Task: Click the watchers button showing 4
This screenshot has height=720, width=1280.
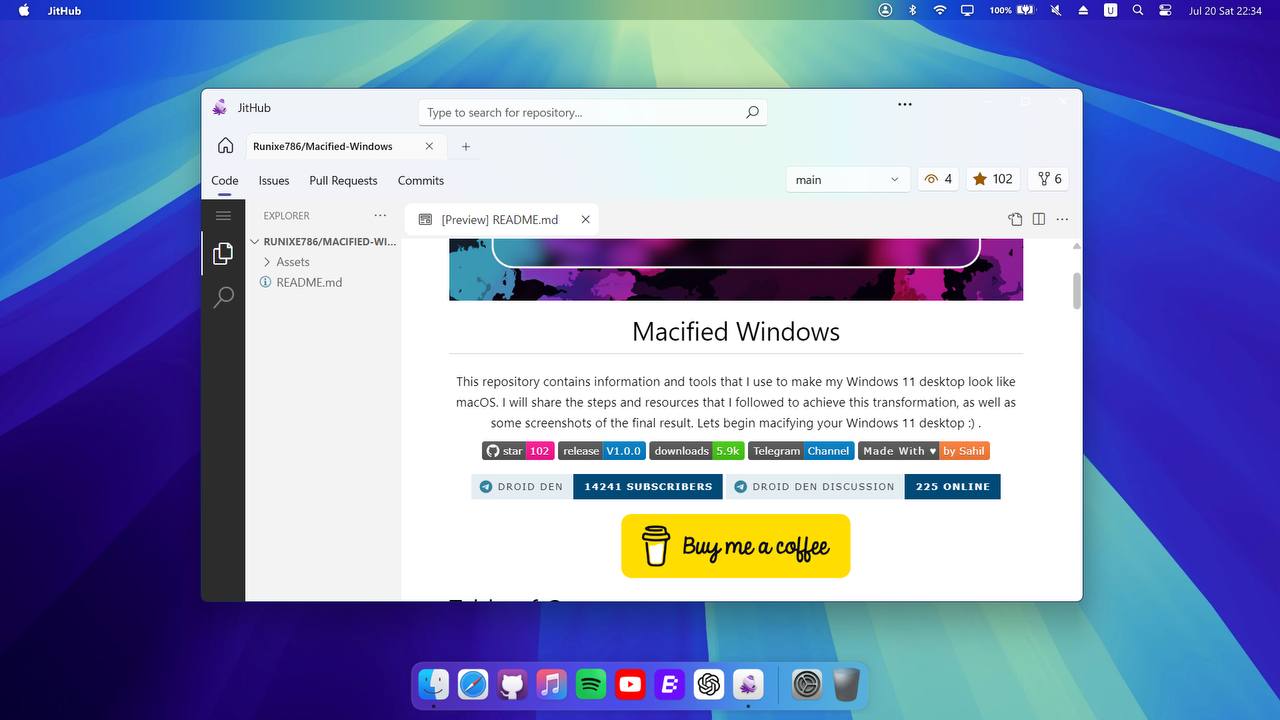Action: tap(939, 179)
